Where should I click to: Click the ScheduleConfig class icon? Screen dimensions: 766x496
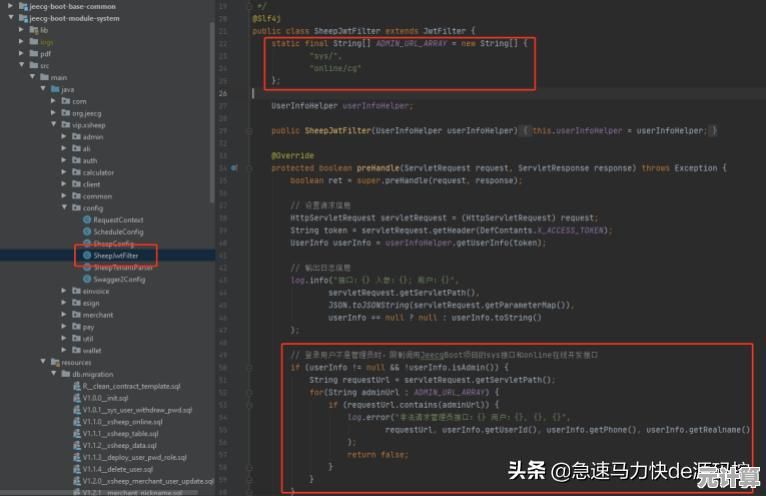coord(87,232)
